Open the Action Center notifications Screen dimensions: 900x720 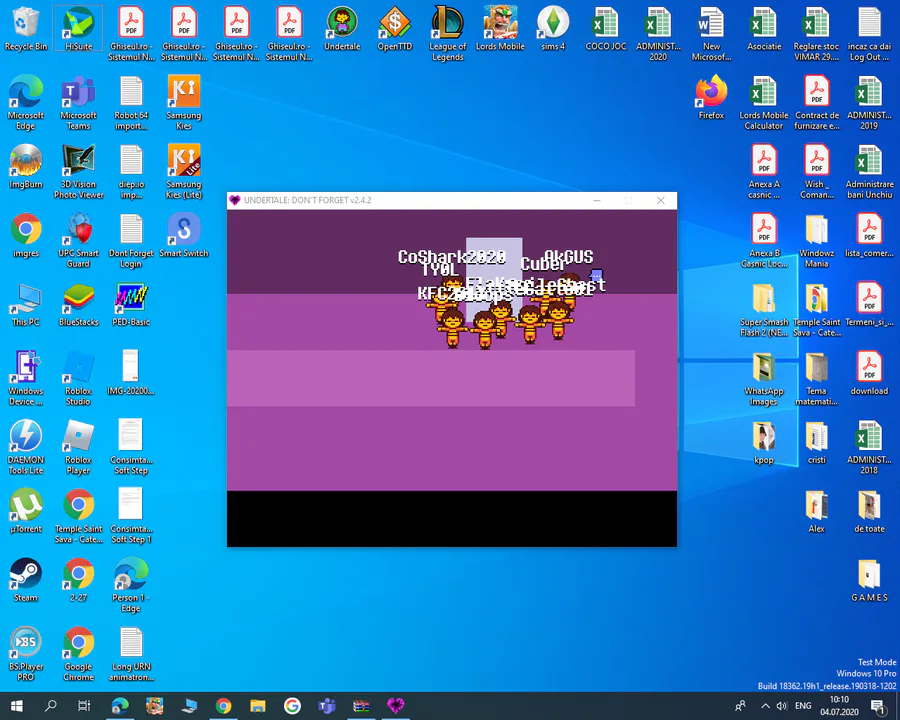click(878, 706)
